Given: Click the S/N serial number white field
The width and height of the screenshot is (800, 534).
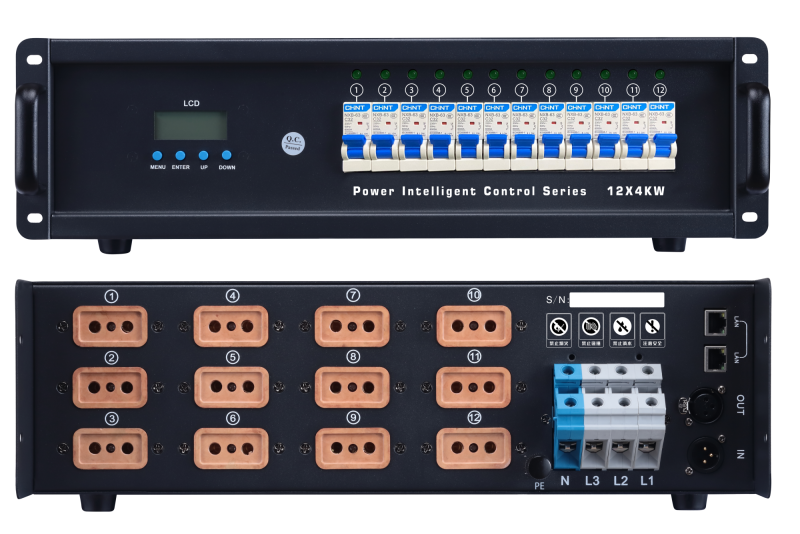Looking at the screenshot, I should click(x=617, y=300).
